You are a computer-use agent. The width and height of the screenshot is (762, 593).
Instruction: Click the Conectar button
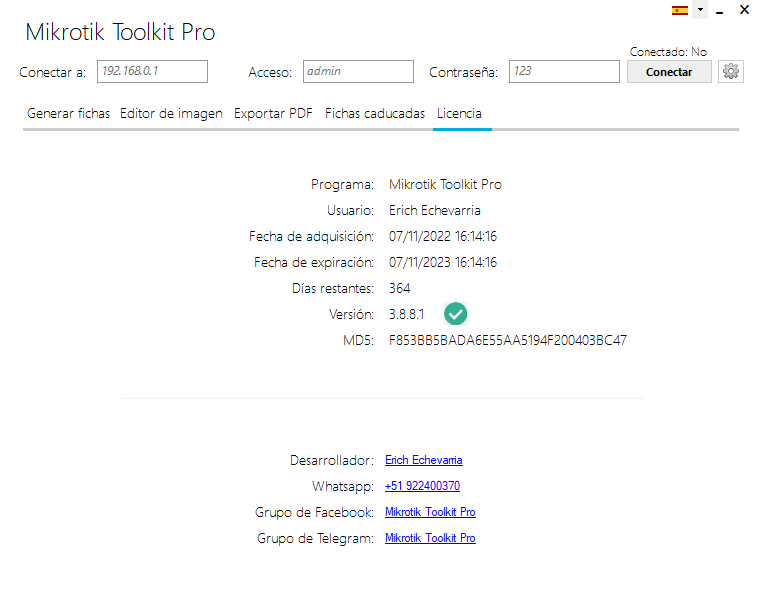point(669,71)
